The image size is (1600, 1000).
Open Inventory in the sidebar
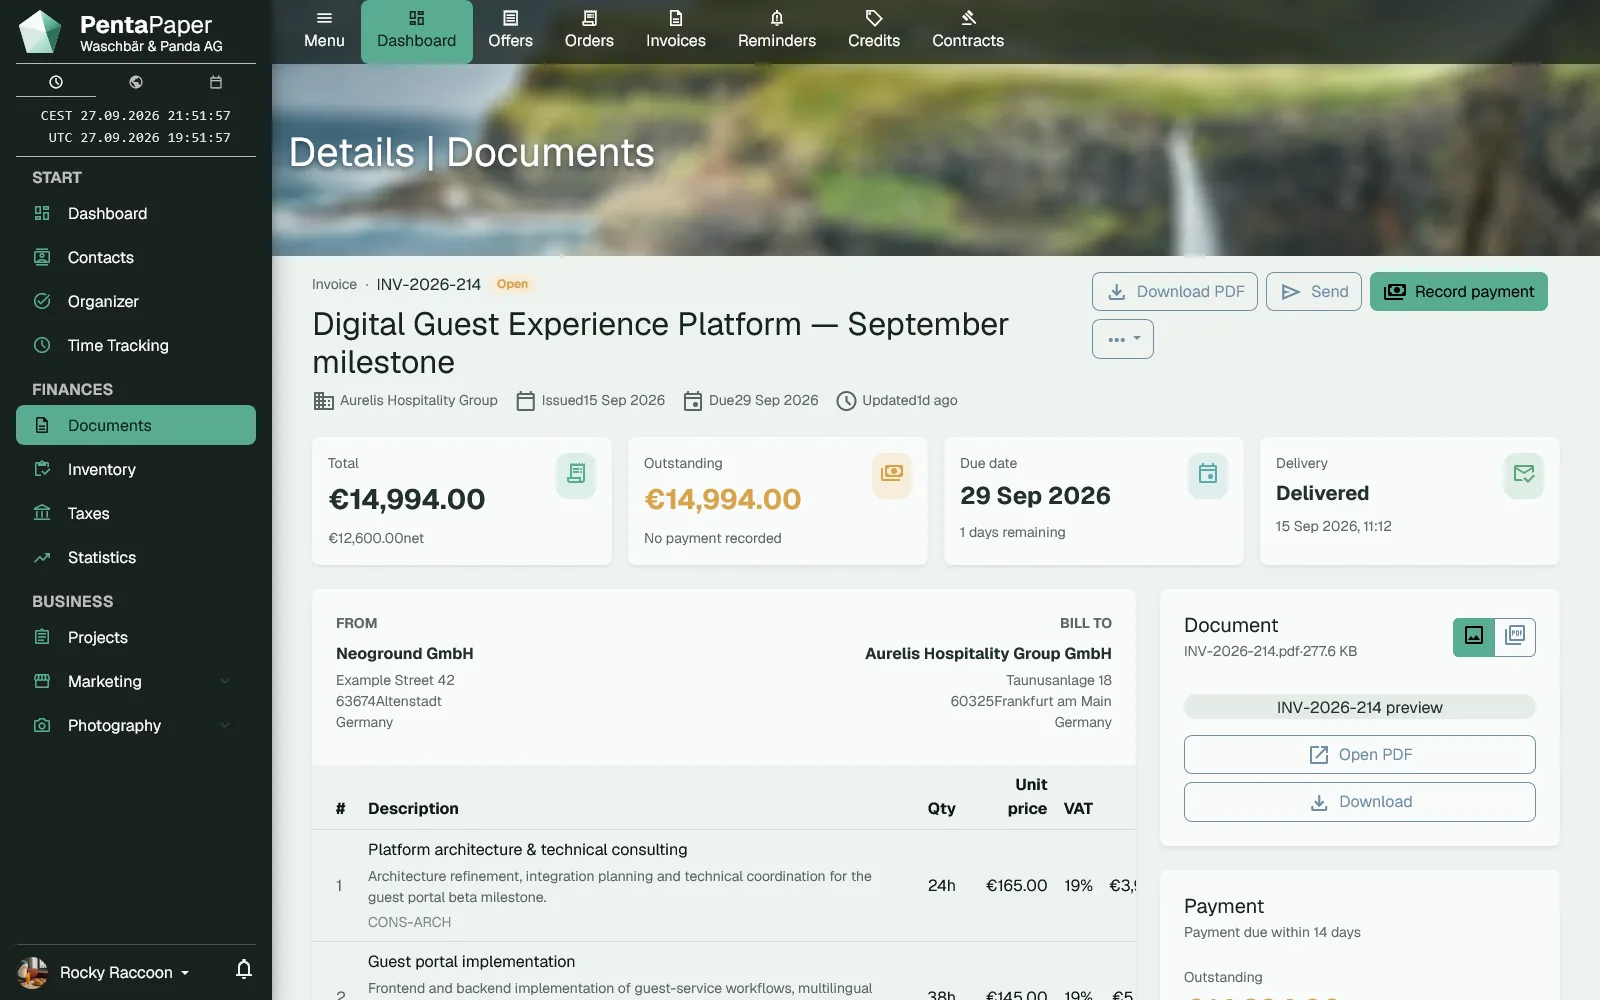tap(136, 469)
